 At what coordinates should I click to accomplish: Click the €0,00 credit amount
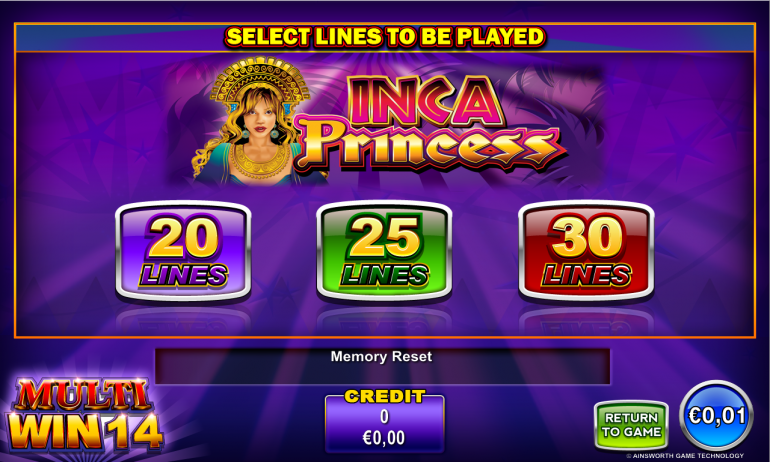coord(384,437)
